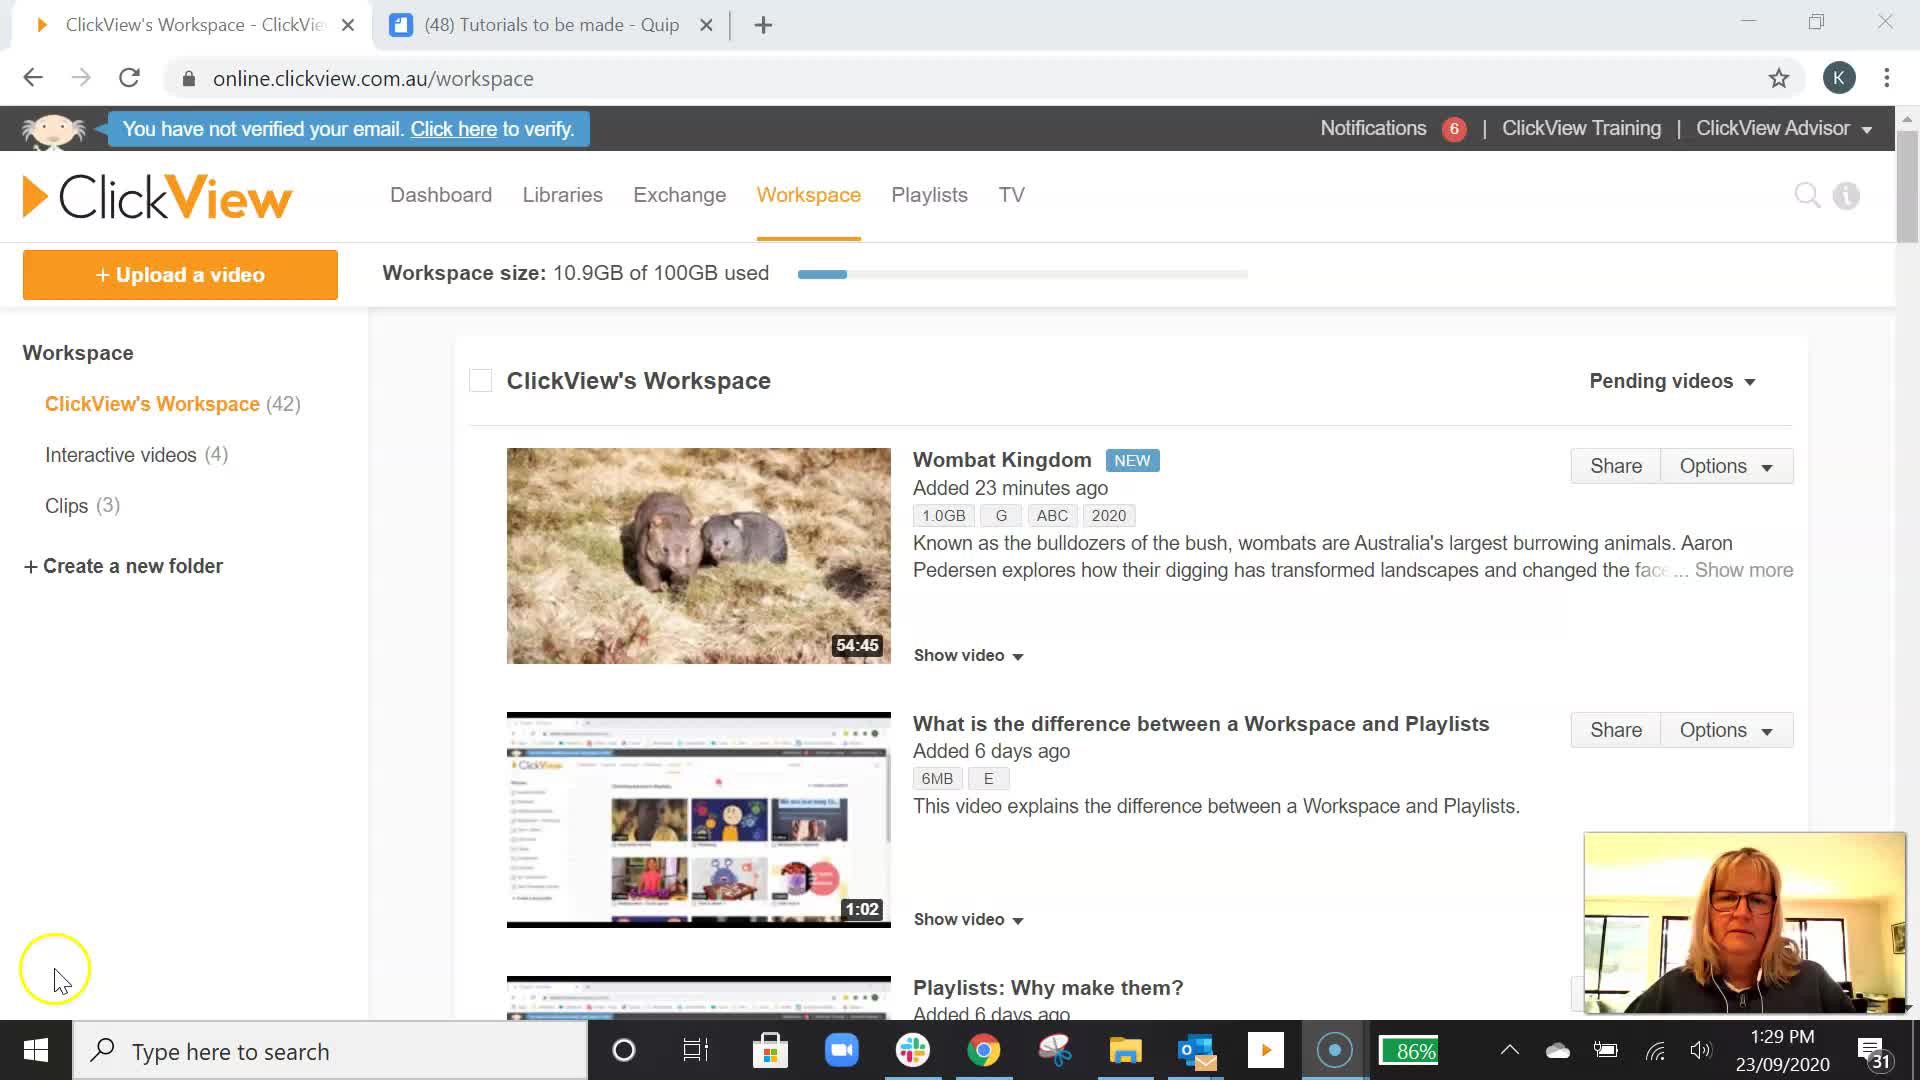Open Playlists tab
The width and height of the screenshot is (1920, 1080).
click(929, 195)
